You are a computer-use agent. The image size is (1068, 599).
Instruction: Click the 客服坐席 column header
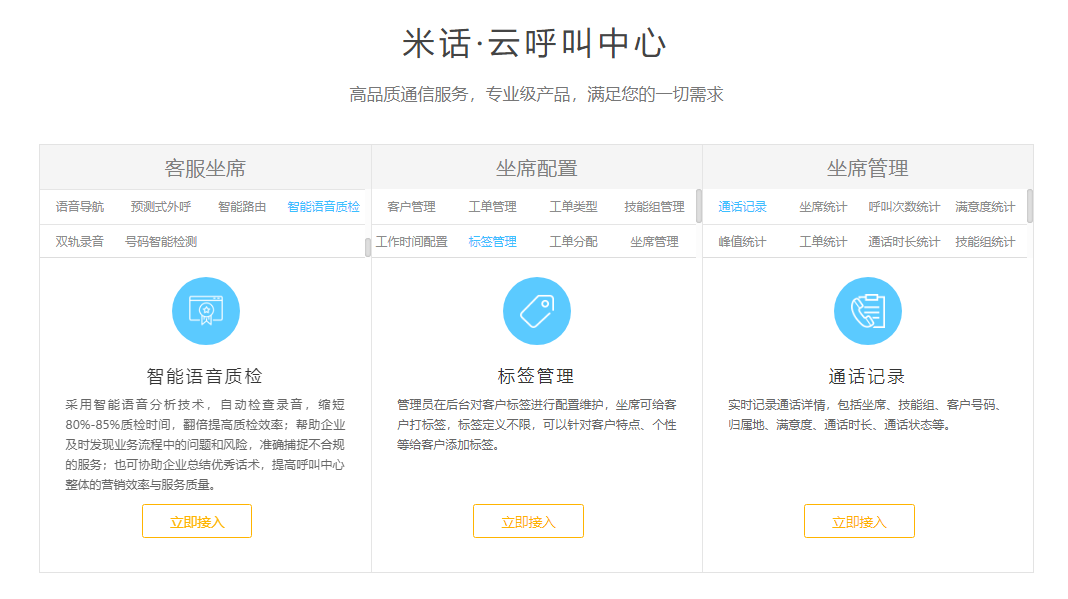tap(205, 168)
